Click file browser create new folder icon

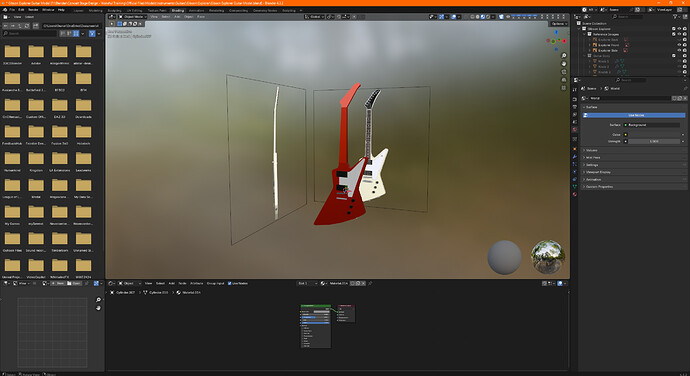(x=36, y=26)
